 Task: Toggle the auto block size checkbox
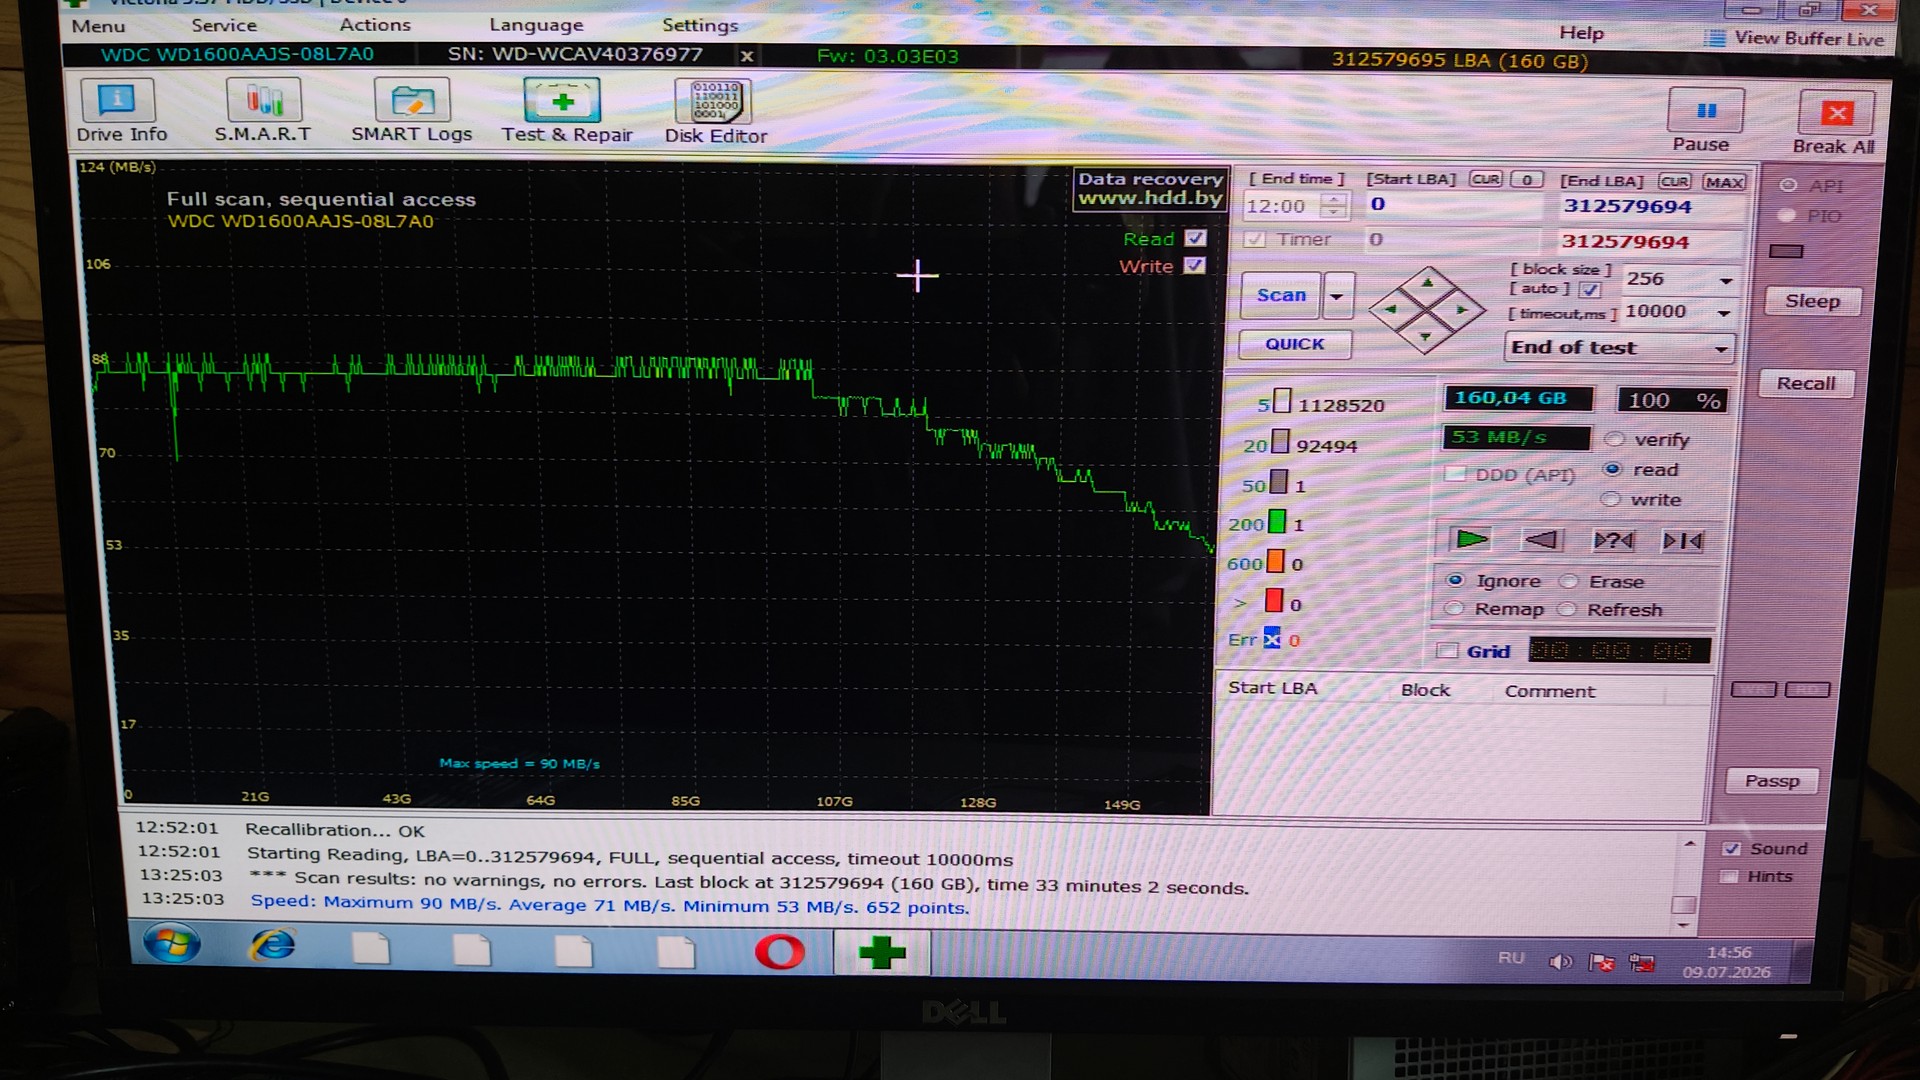[1590, 290]
